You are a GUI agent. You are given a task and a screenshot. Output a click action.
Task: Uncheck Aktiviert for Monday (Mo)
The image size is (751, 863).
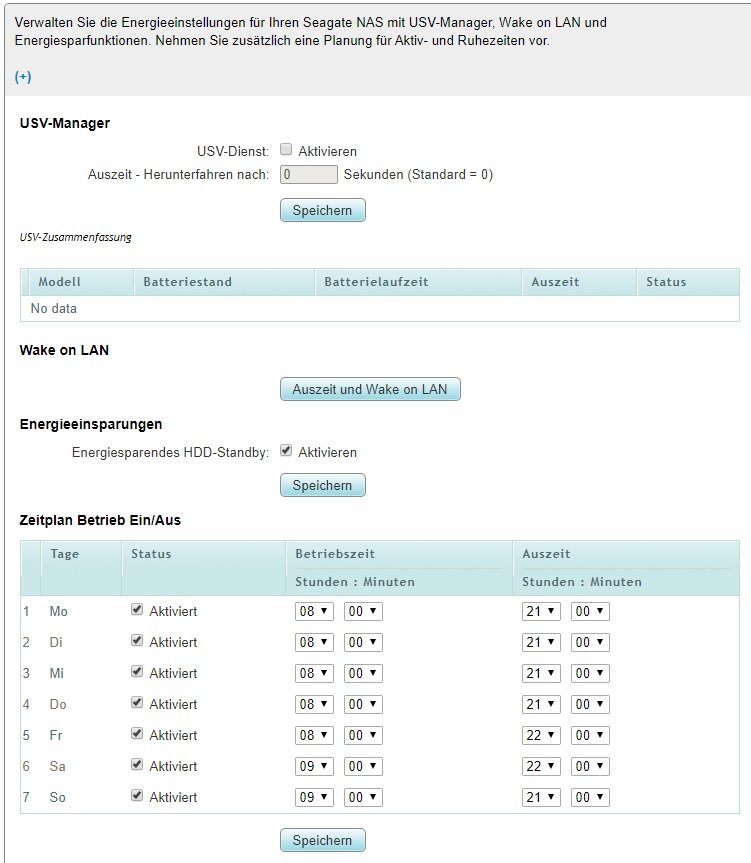coord(137,609)
